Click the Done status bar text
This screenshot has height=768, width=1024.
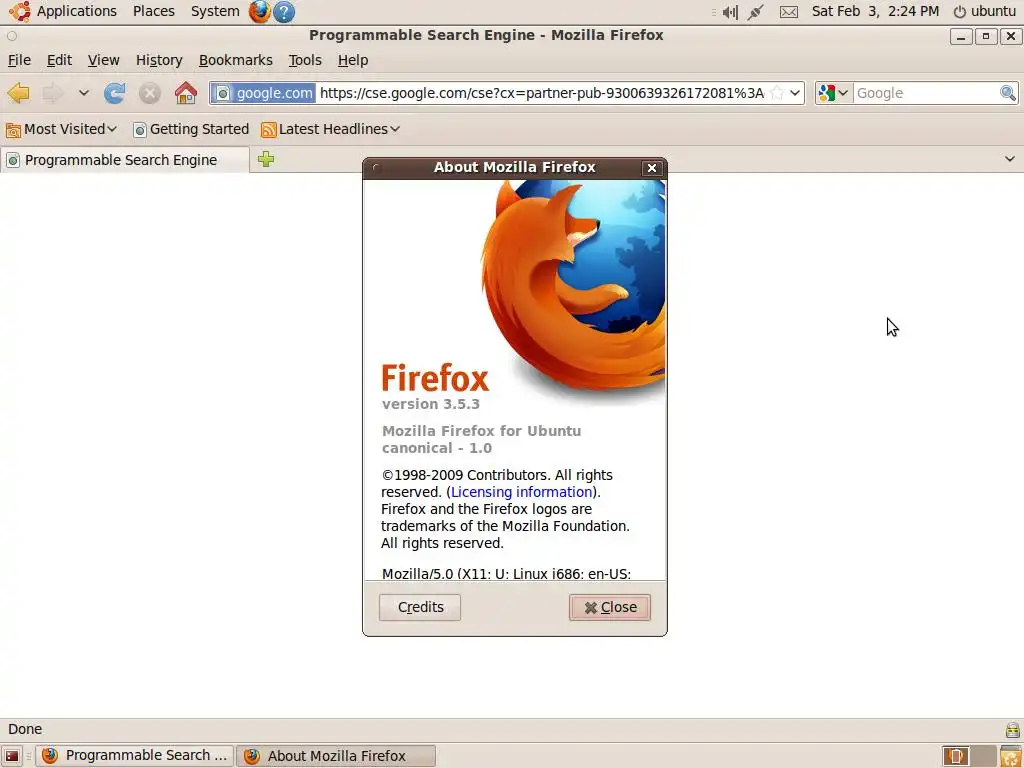(x=25, y=729)
